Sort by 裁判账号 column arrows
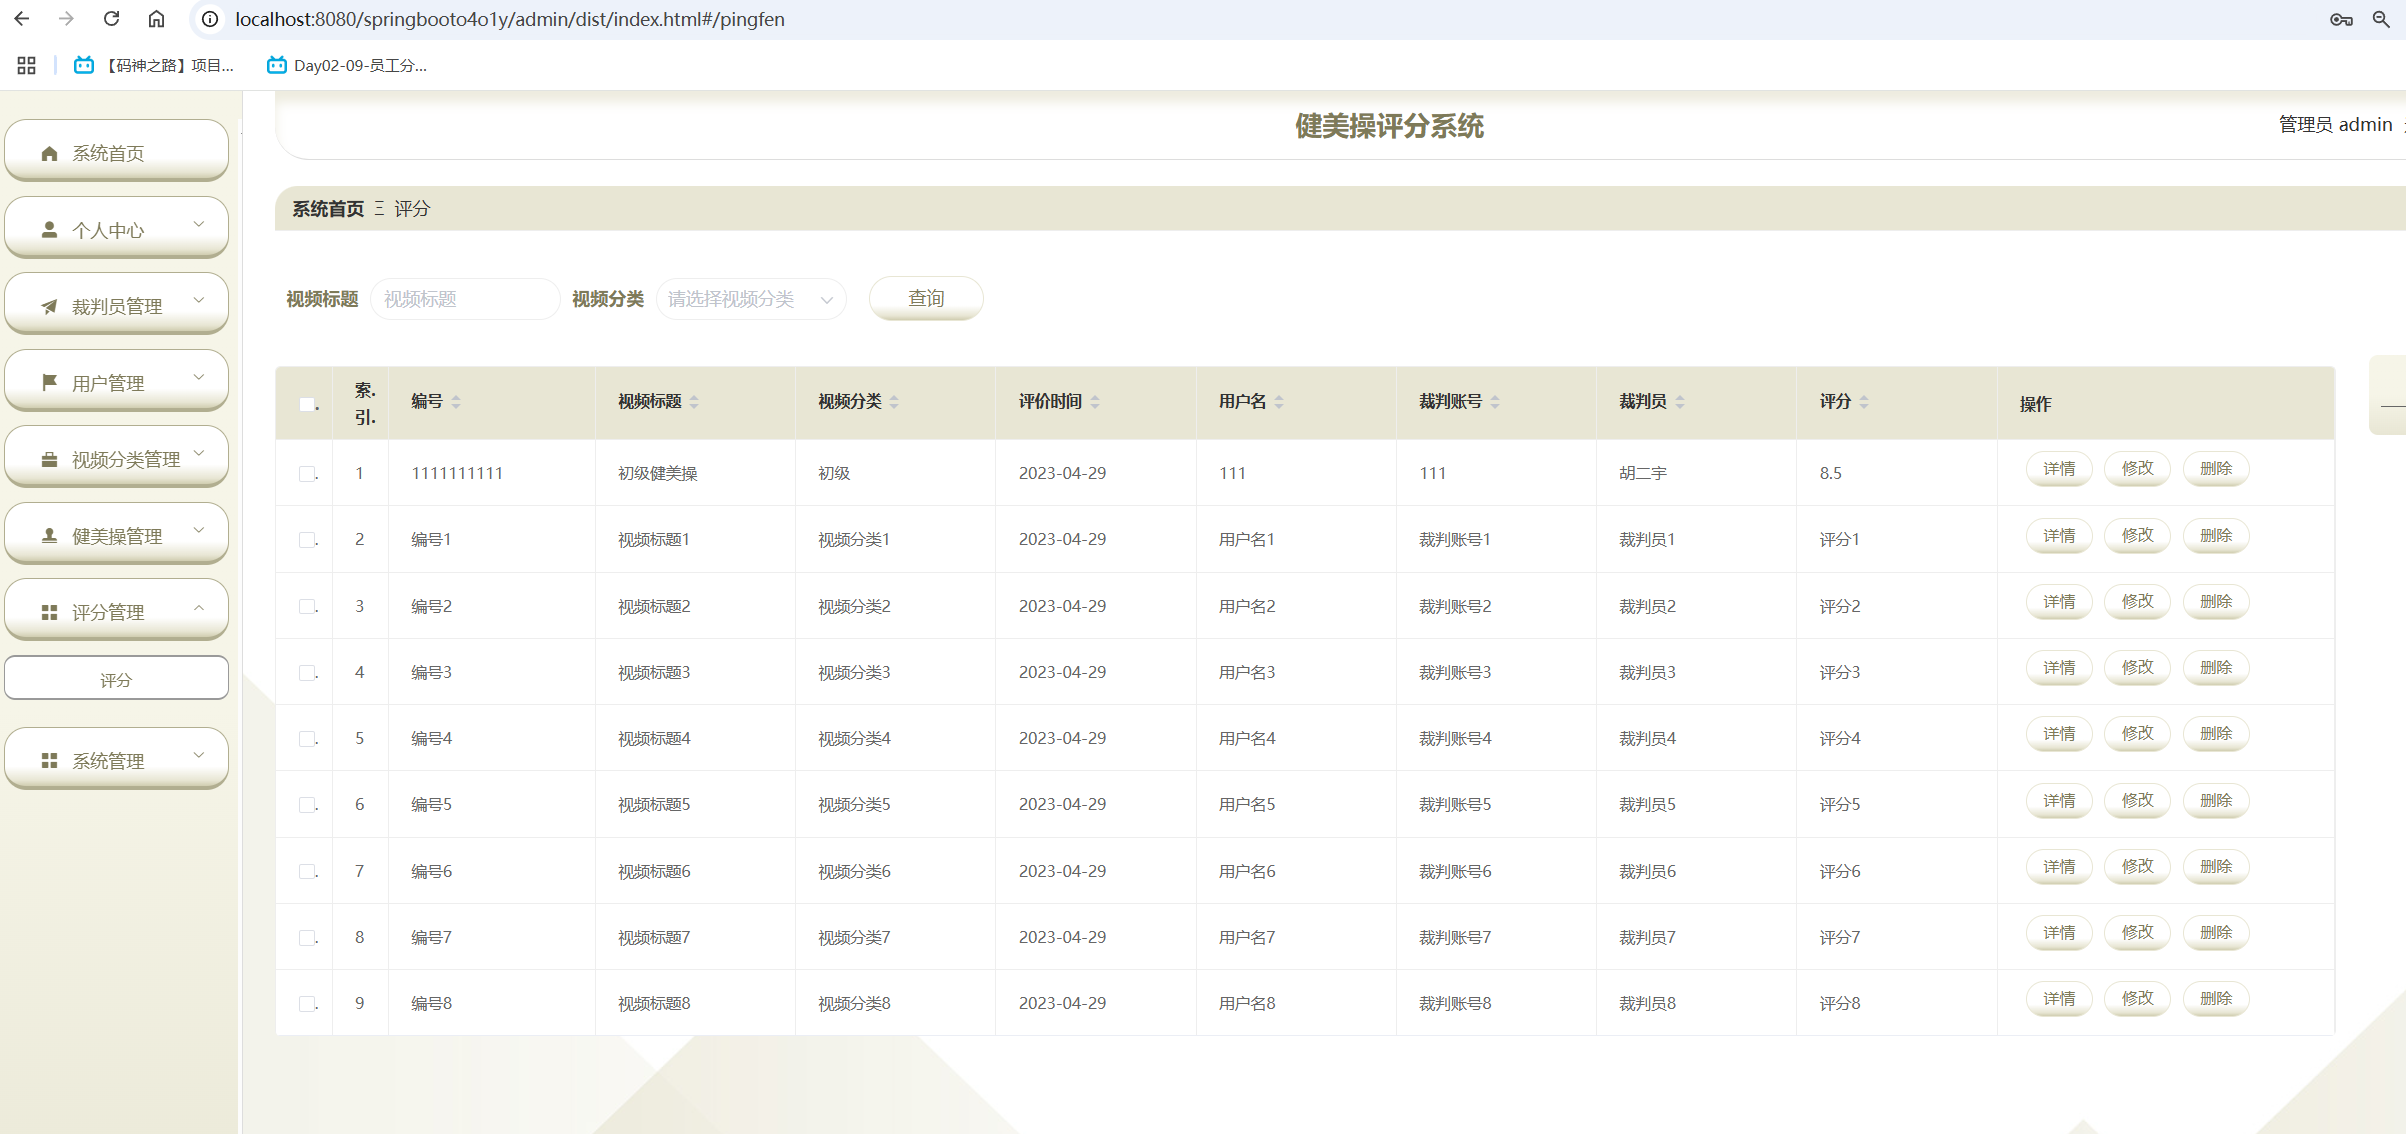2406x1134 pixels. 1495,402
